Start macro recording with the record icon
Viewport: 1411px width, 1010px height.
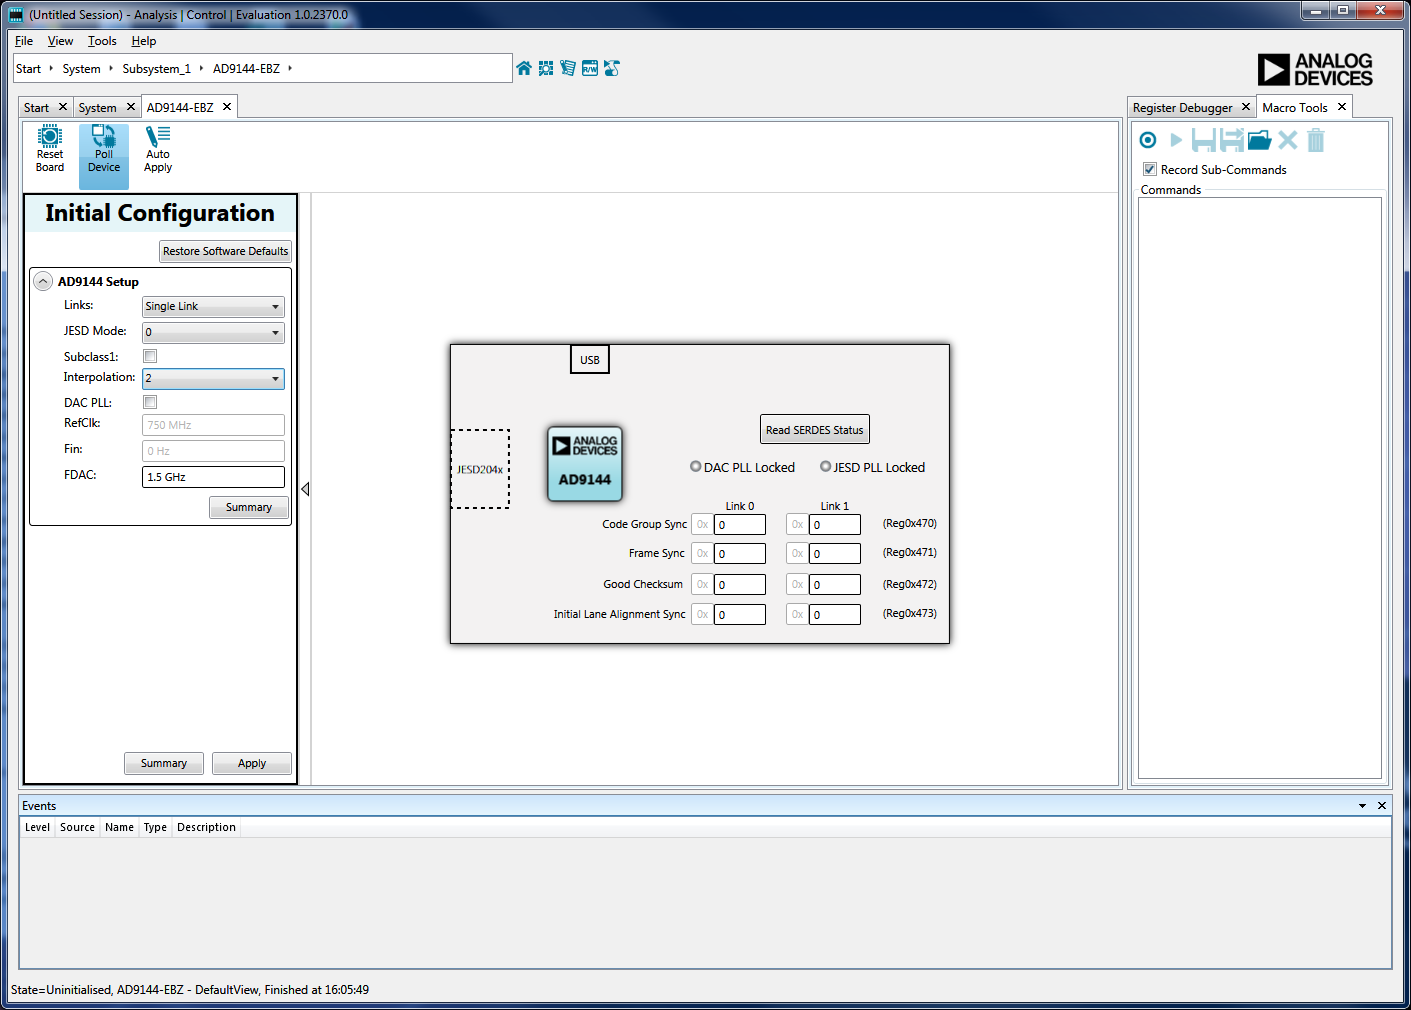pos(1148,140)
